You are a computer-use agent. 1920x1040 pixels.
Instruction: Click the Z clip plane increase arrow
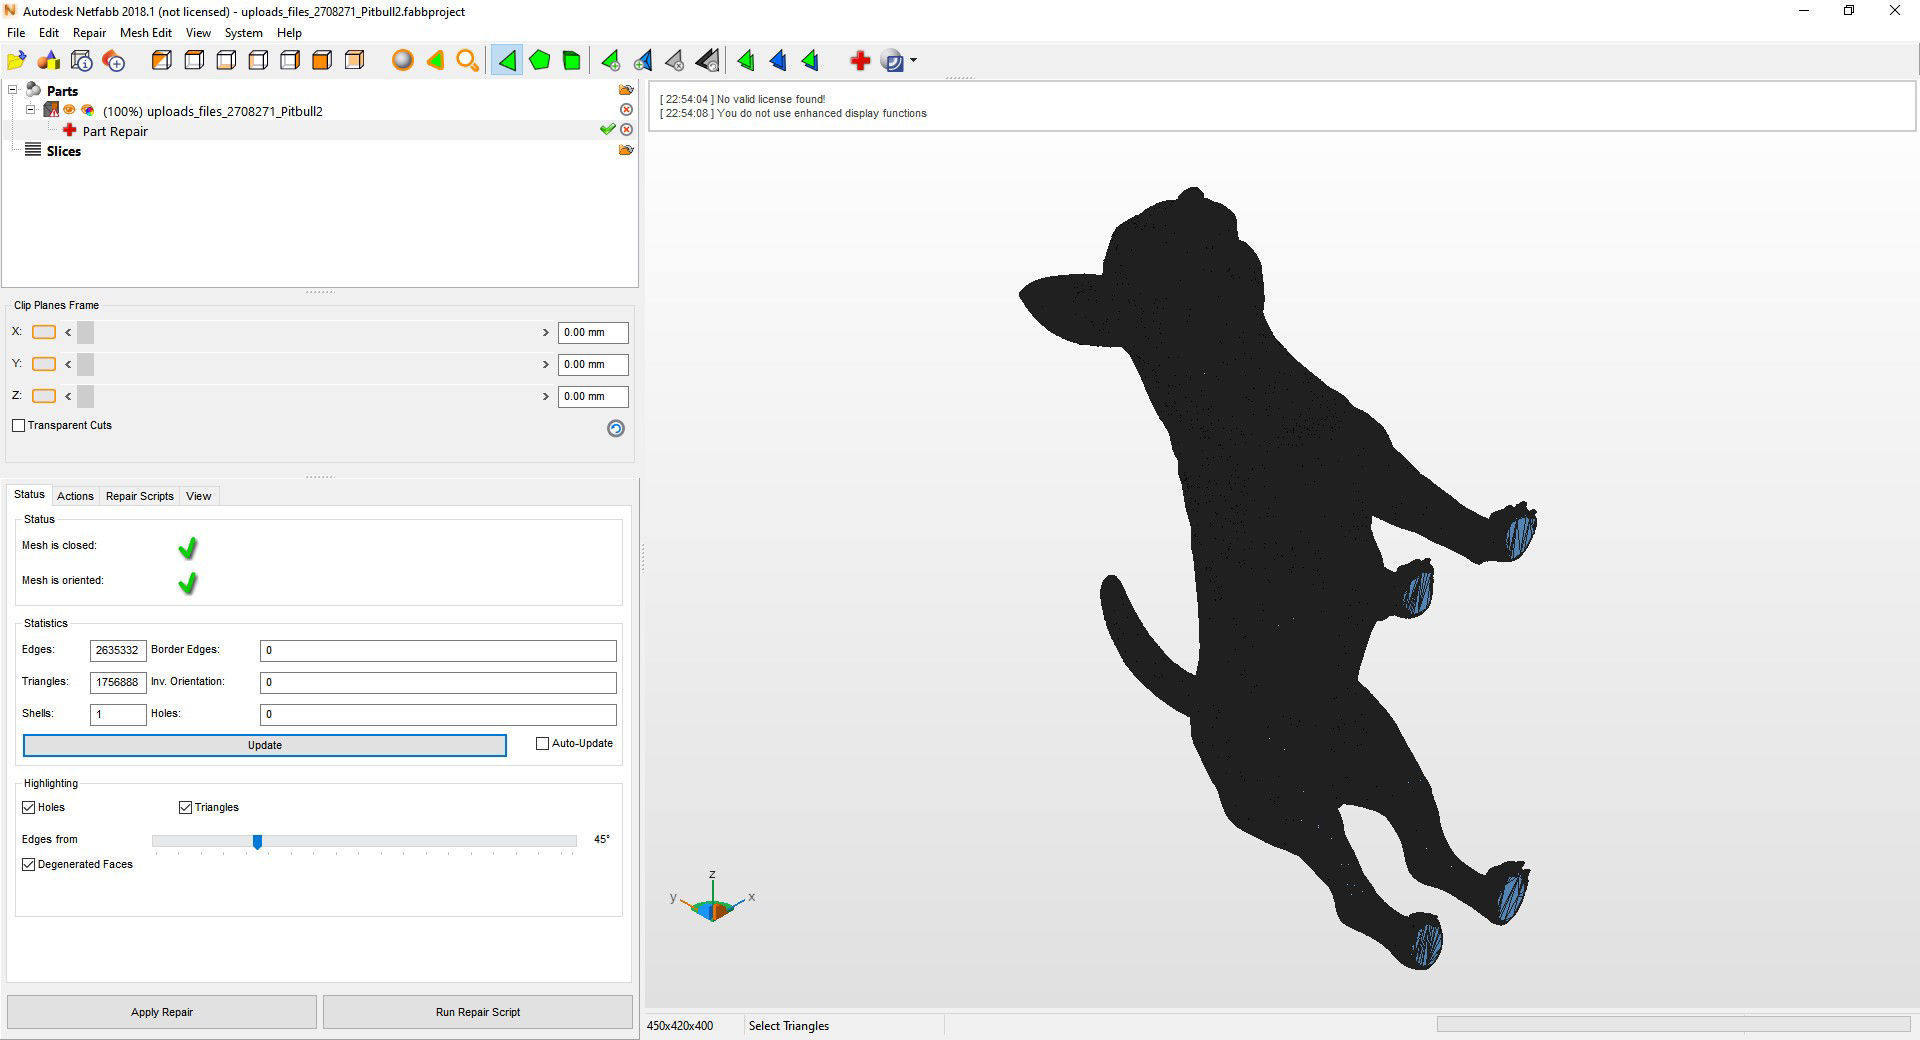click(546, 396)
